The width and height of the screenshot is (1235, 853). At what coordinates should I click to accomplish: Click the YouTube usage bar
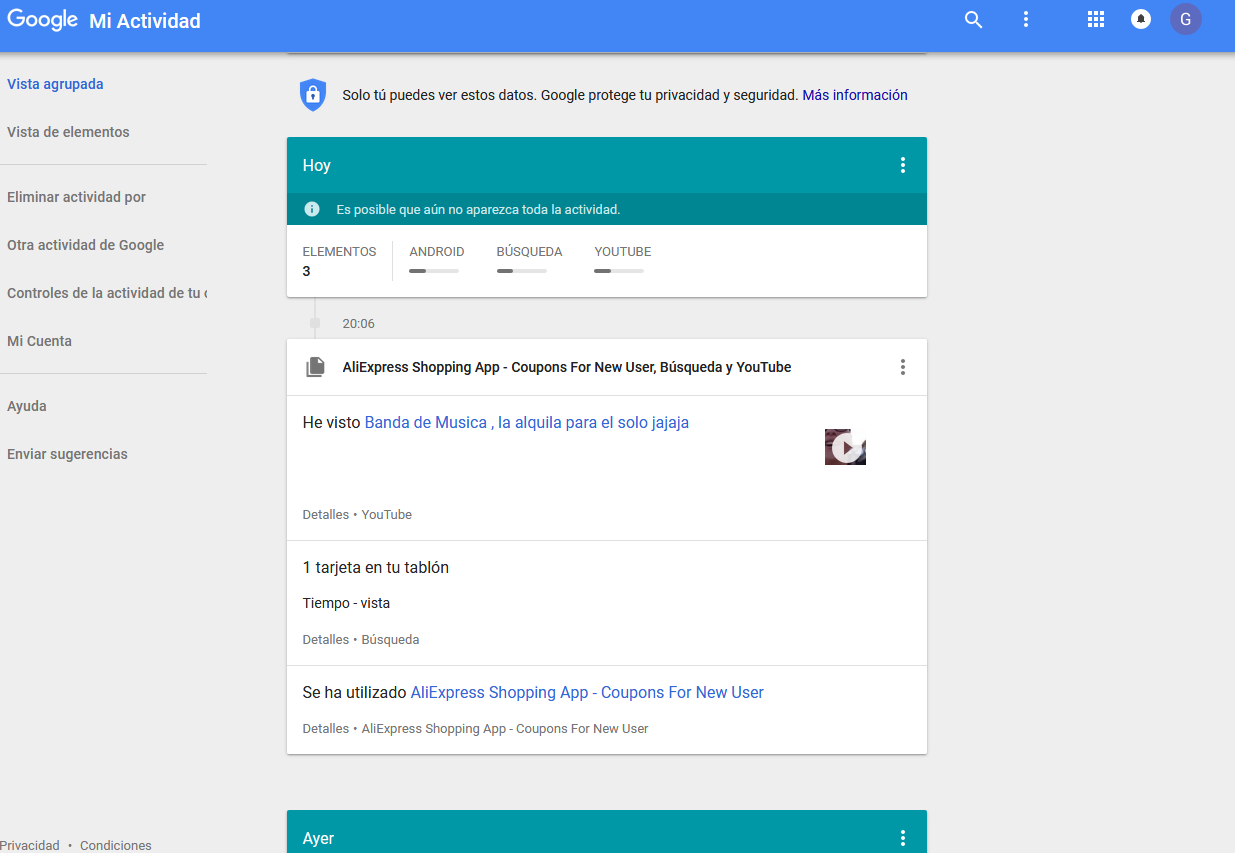pyautogui.click(x=619, y=271)
